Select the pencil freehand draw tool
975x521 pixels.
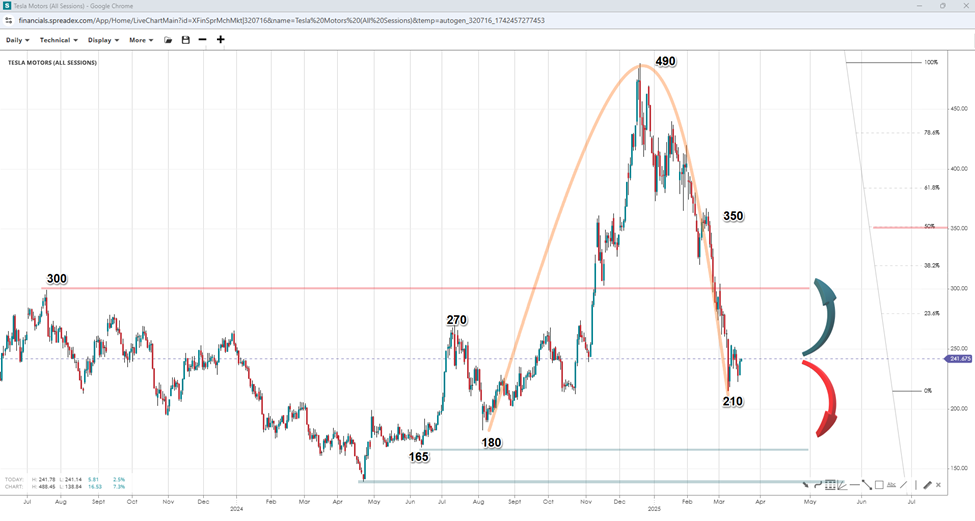(927, 485)
